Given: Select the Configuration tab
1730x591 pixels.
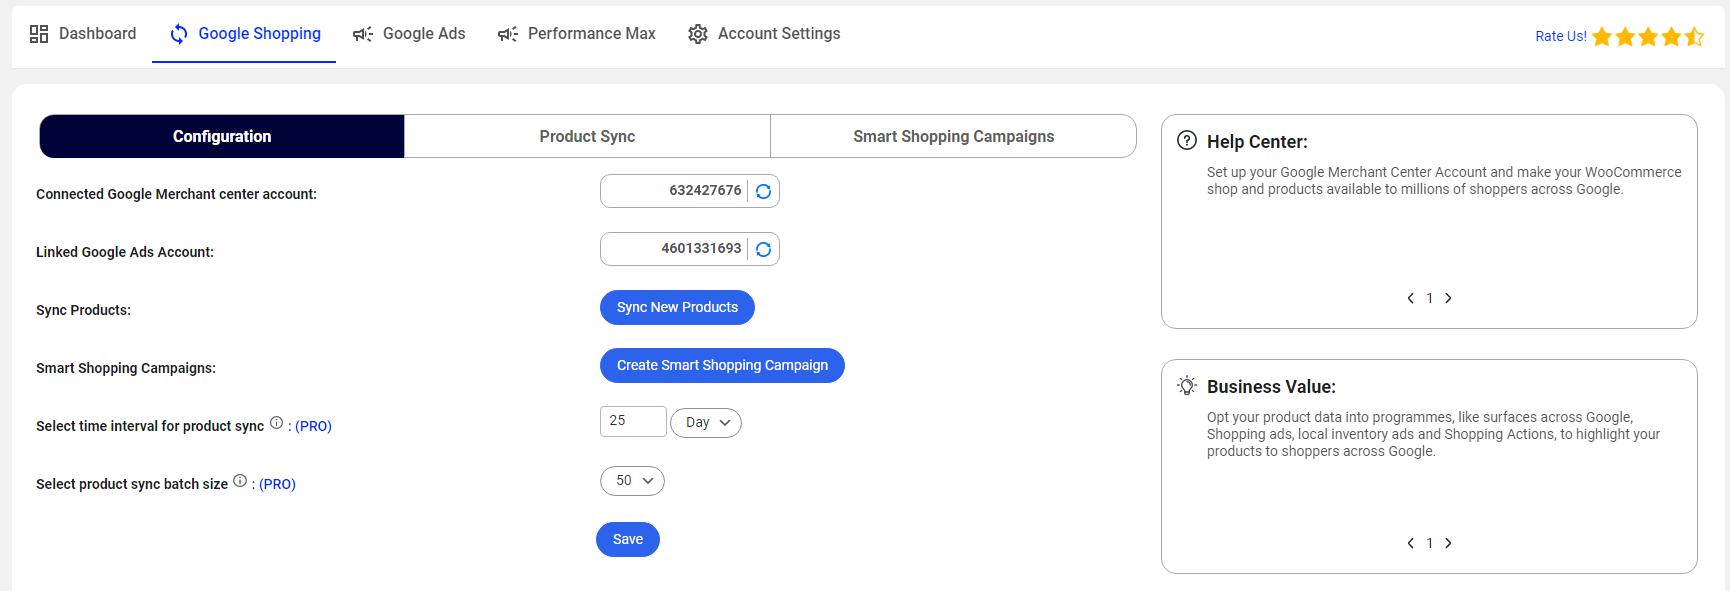Looking at the screenshot, I should point(222,136).
